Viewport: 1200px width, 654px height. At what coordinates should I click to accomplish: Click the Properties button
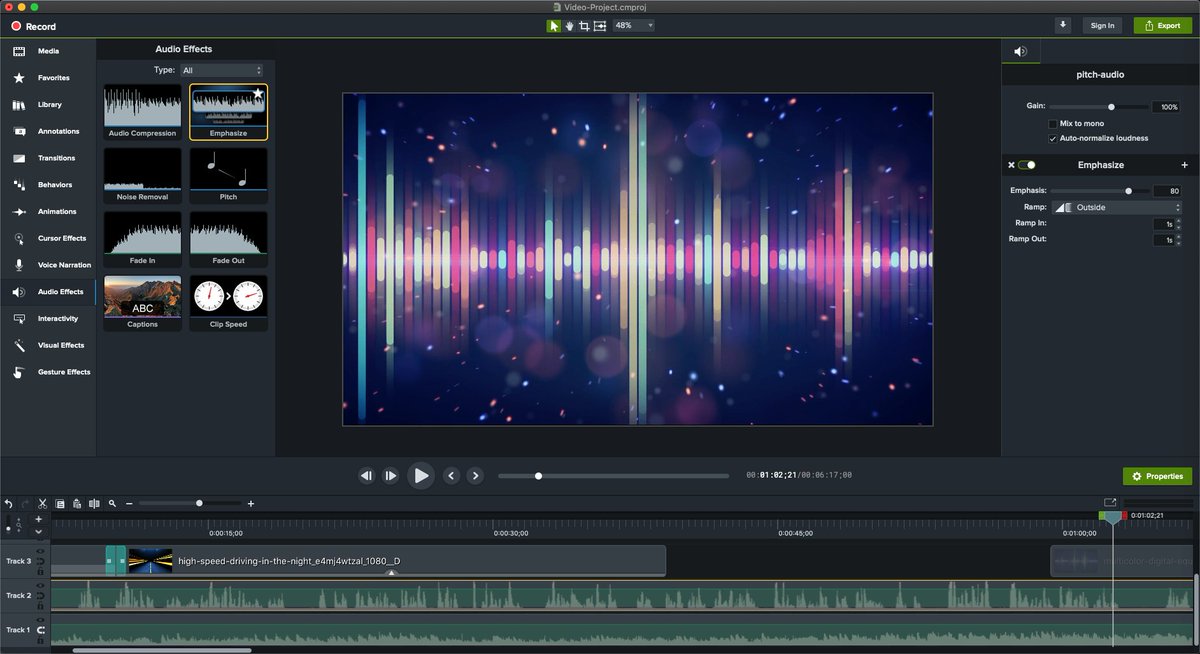pos(1157,476)
